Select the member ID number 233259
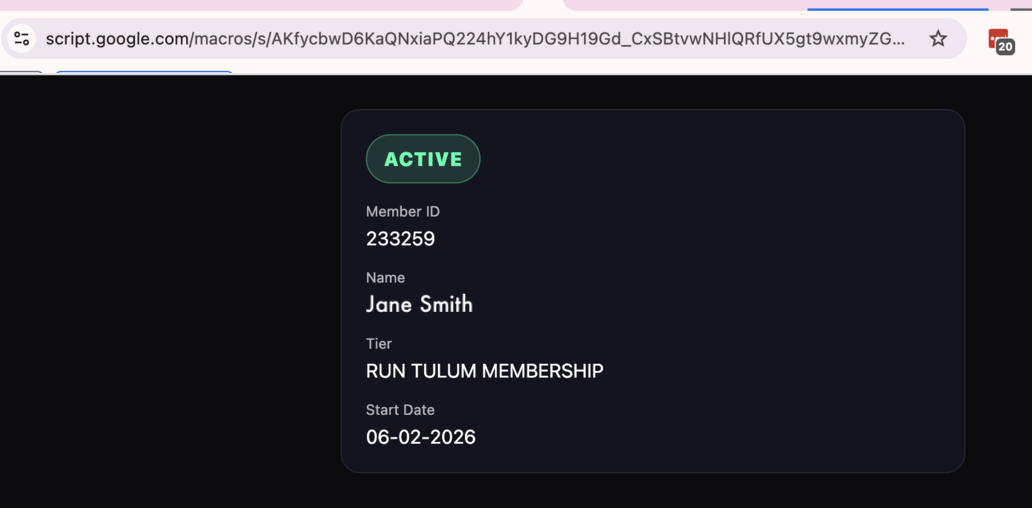Screen dimensions: 1032x508 coord(400,239)
